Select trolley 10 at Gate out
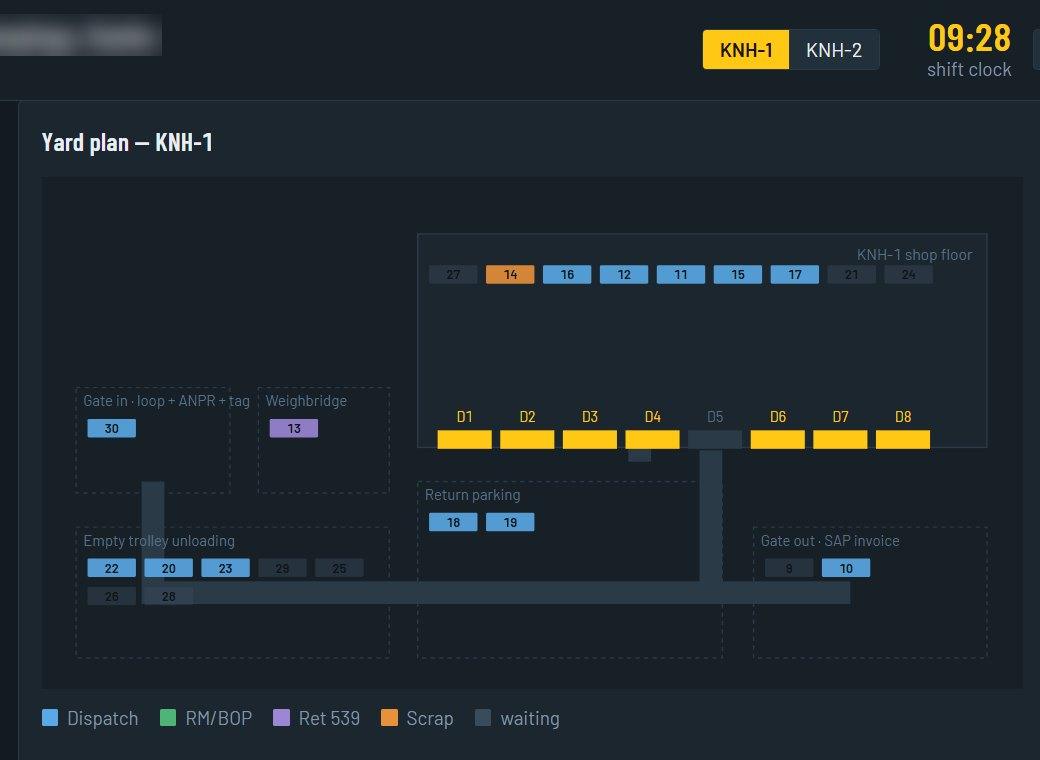 click(846, 568)
